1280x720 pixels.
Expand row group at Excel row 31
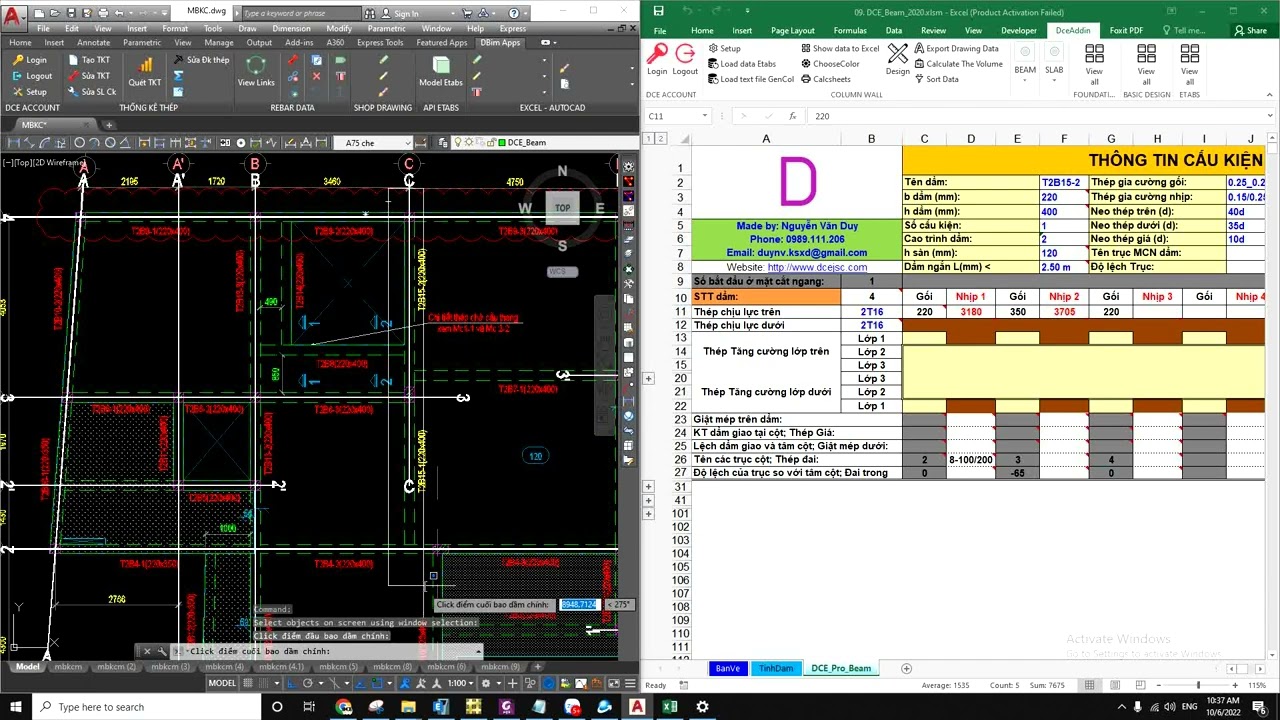tap(648, 487)
